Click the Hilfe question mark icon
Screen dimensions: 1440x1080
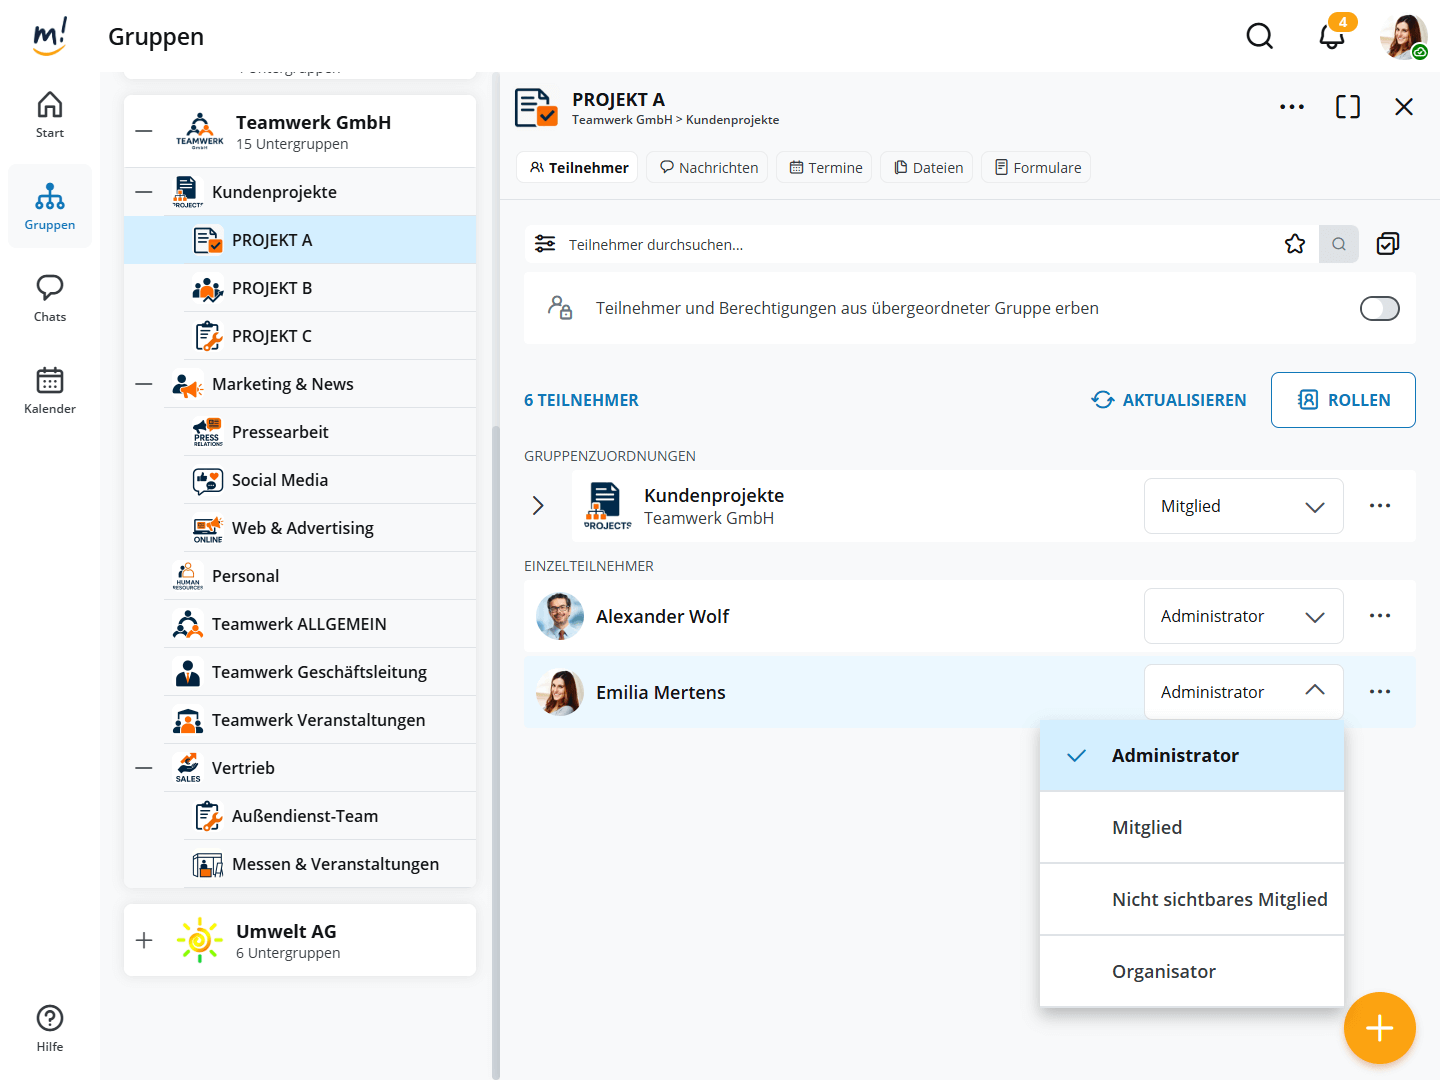50,1019
